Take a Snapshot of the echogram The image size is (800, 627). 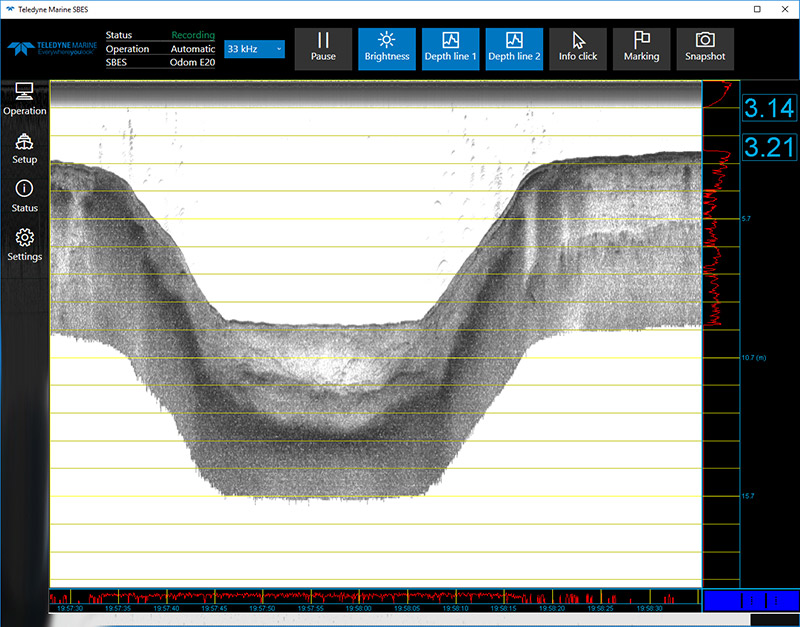click(x=705, y=48)
